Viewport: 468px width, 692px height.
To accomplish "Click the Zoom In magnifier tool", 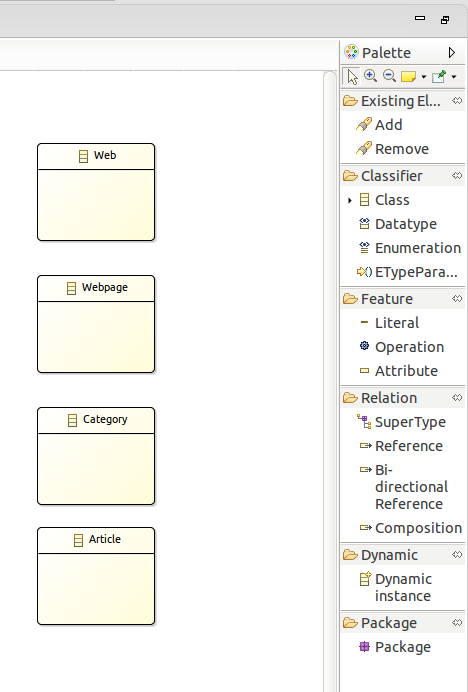I will pos(370,76).
